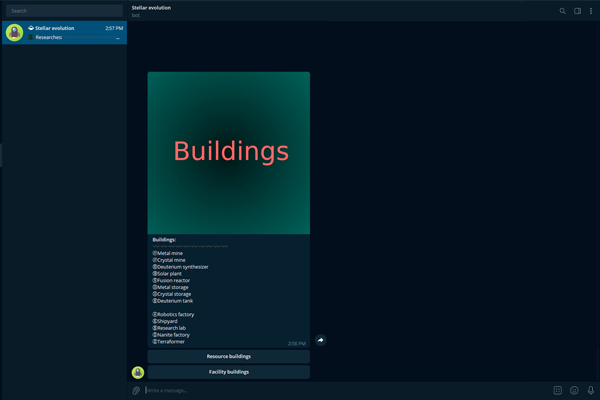
Task: Click the Stellar evolution title in the header
Action: [x=152, y=7]
